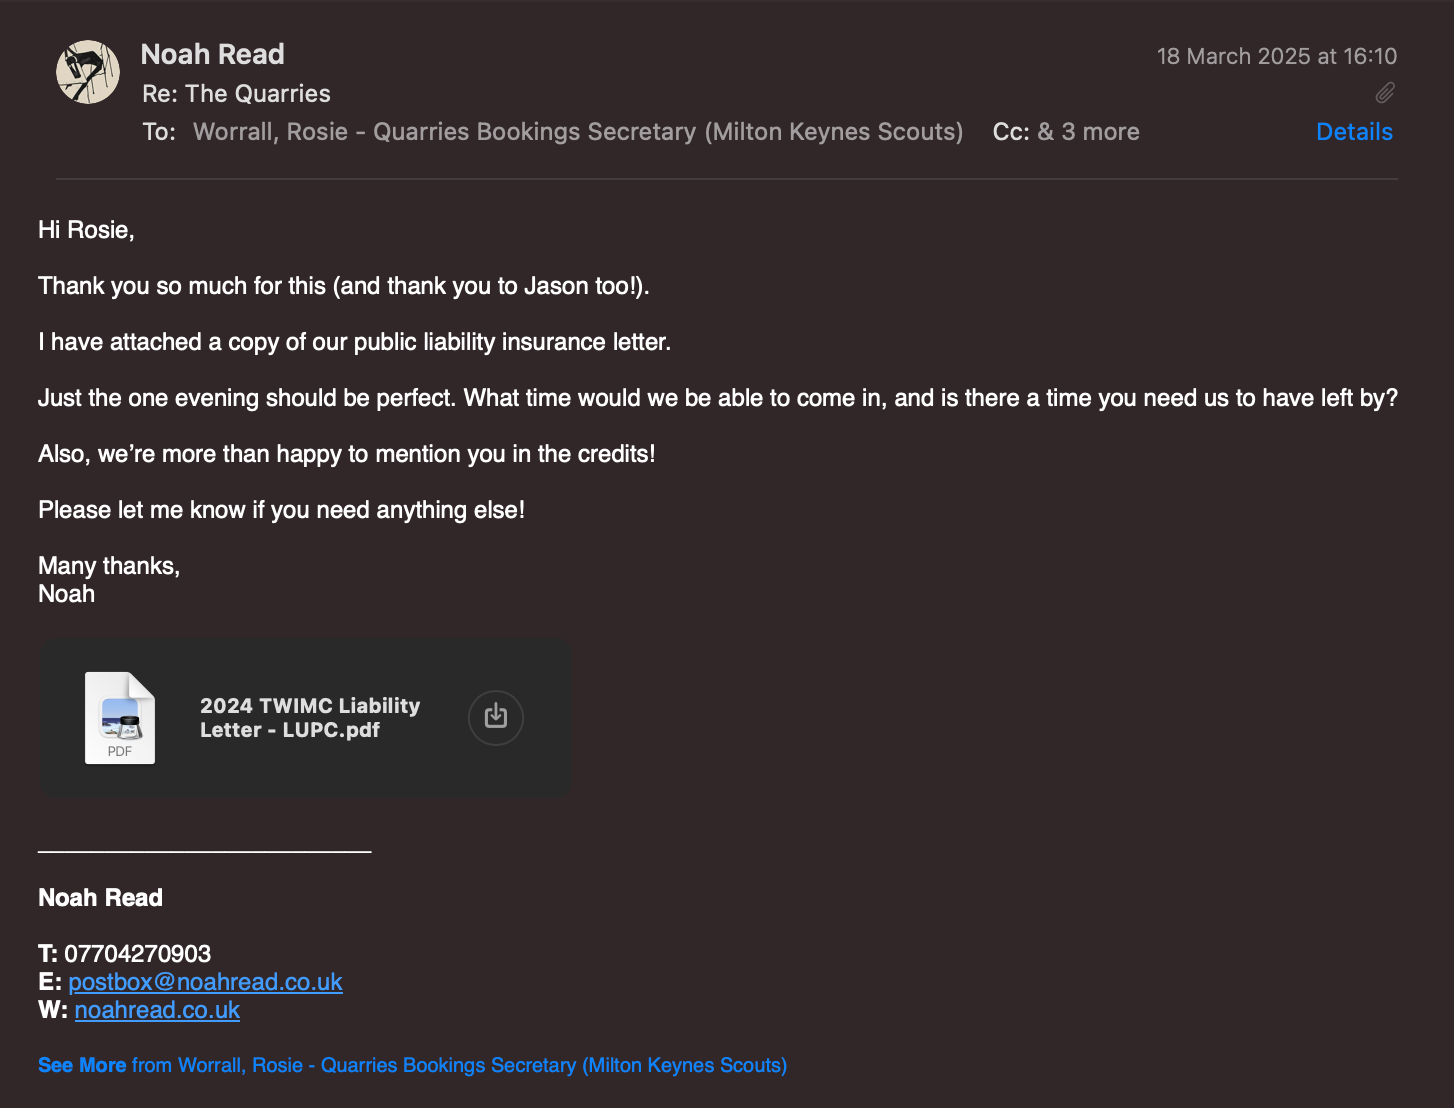Viewport: 1454px width, 1108px height.
Task: Click the Re: The Quarries subject line
Action: point(236,94)
